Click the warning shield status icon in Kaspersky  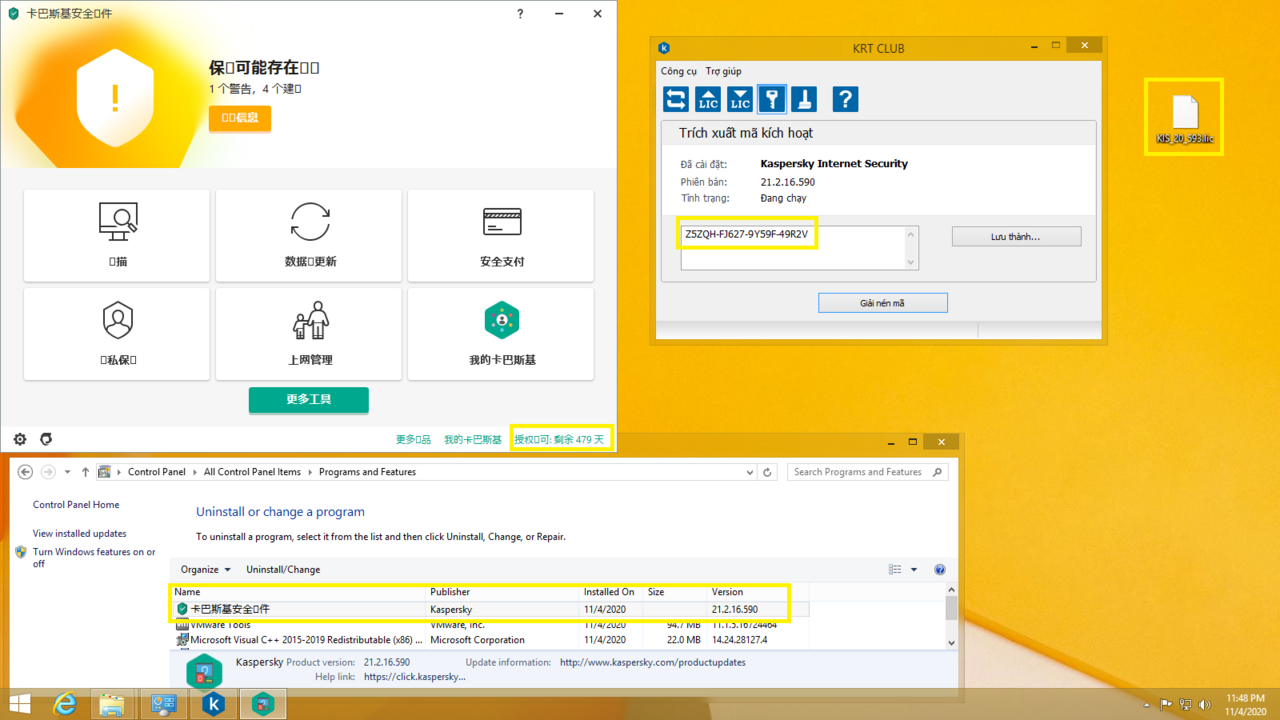tap(115, 98)
